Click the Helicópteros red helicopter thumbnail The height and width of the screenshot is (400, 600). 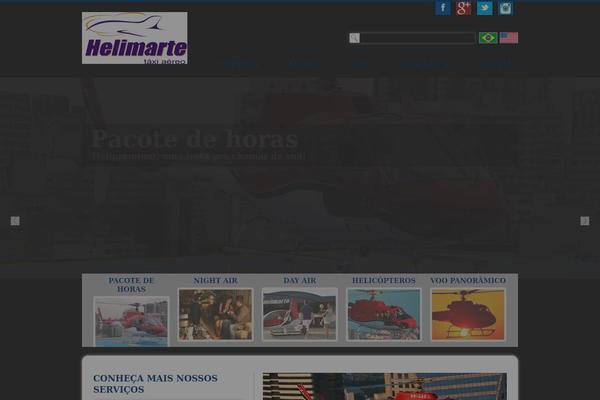(x=384, y=314)
